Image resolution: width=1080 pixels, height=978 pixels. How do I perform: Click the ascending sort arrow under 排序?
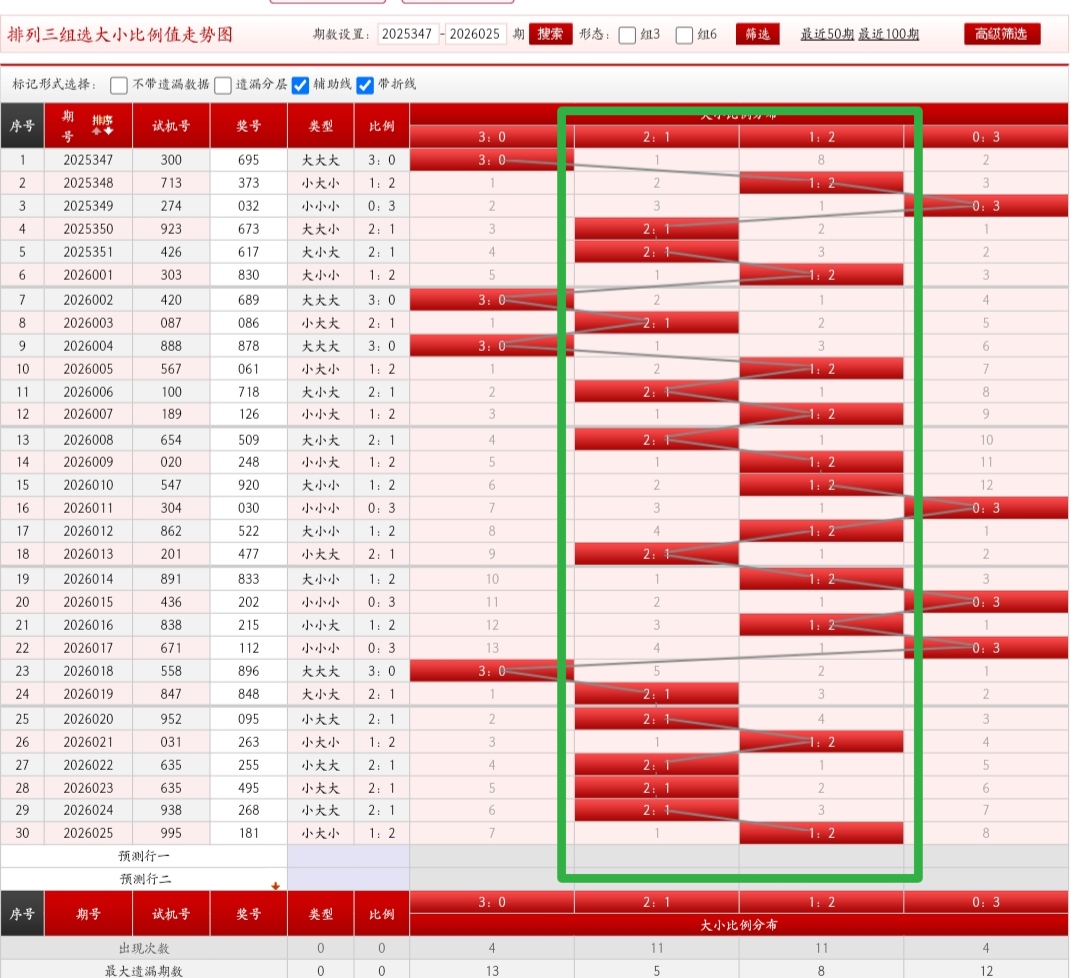pos(97,131)
